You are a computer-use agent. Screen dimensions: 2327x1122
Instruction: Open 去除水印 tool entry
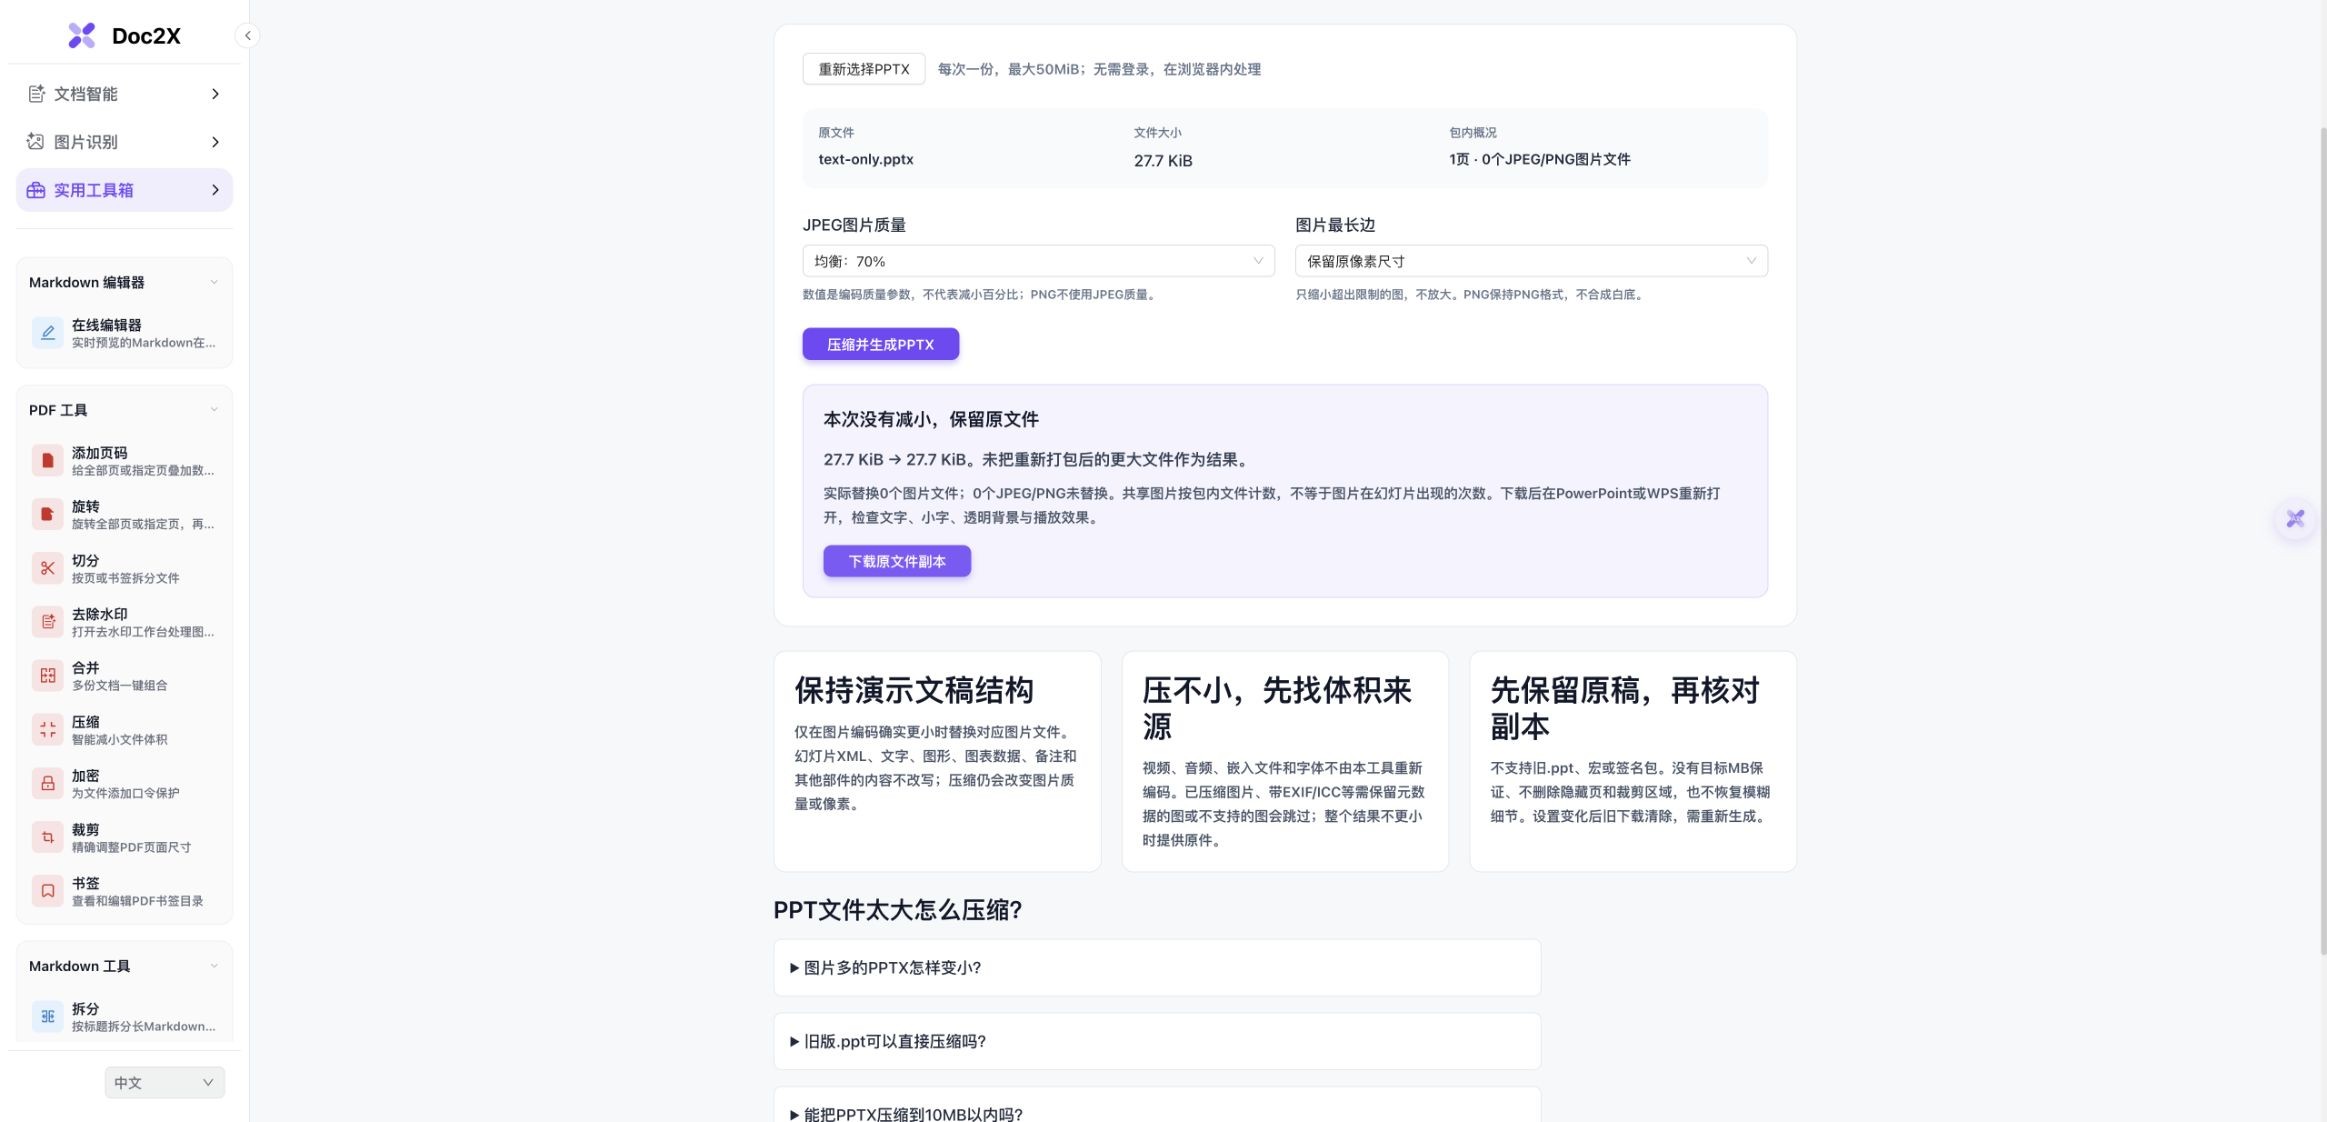coord(124,622)
